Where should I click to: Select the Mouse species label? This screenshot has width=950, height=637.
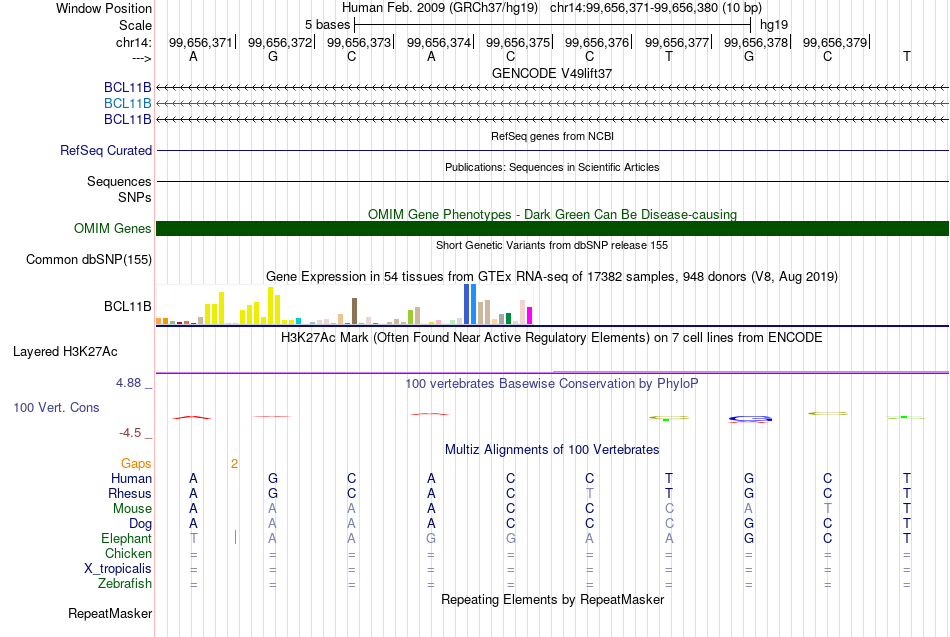tap(132, 509)
